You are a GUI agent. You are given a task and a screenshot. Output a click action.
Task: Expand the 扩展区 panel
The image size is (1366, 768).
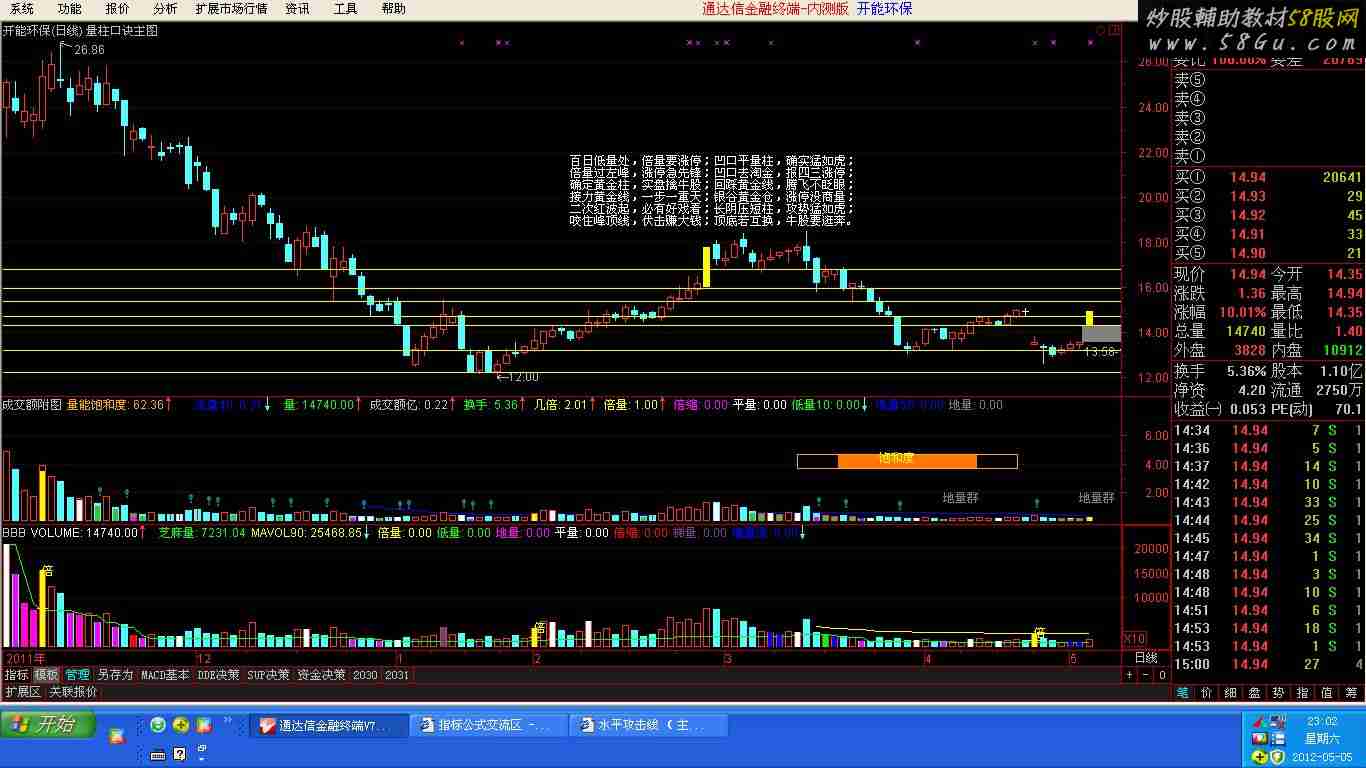click(22, 692)
